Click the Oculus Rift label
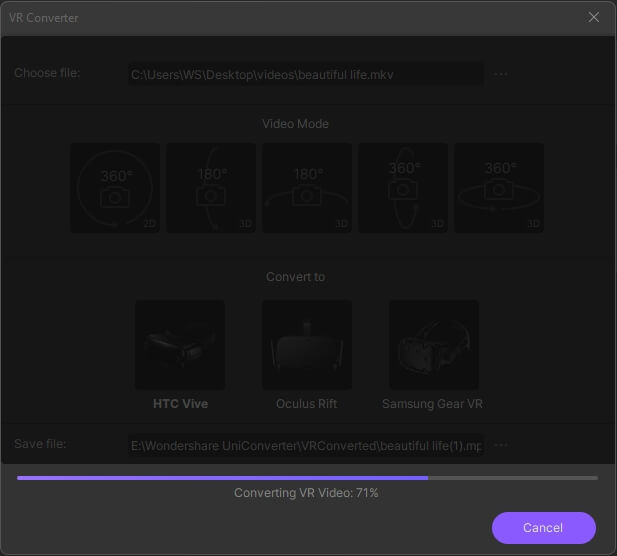617x556 pixels. 307,404
